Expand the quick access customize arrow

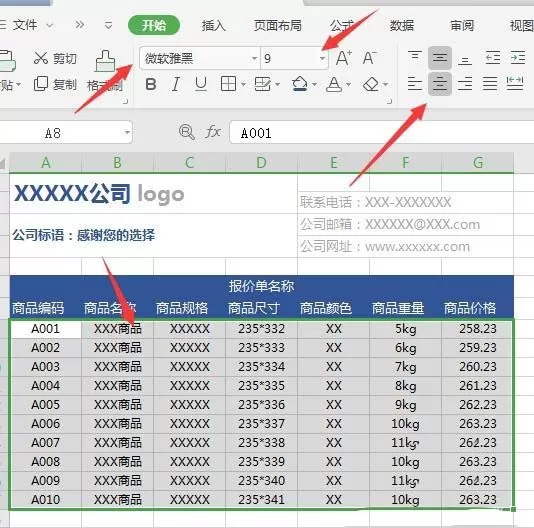pyautogui.click(x=108, y=25)
